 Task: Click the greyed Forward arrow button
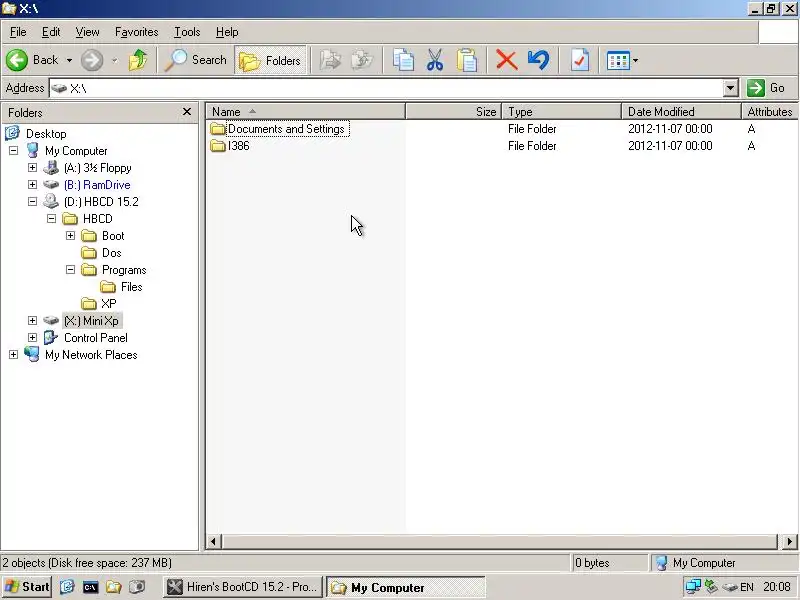(x=92, y=60)
